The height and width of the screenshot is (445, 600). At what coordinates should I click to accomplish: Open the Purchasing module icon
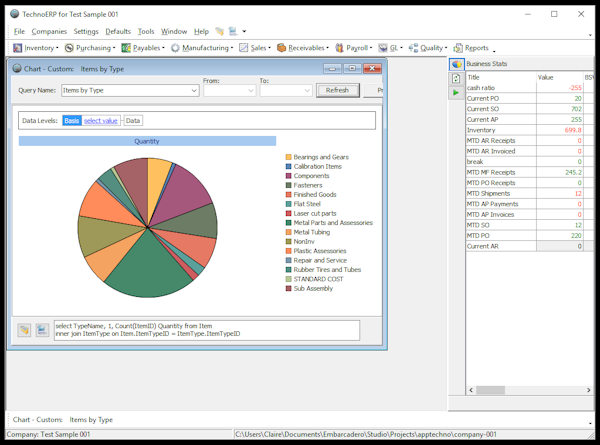tap(69, 48)
